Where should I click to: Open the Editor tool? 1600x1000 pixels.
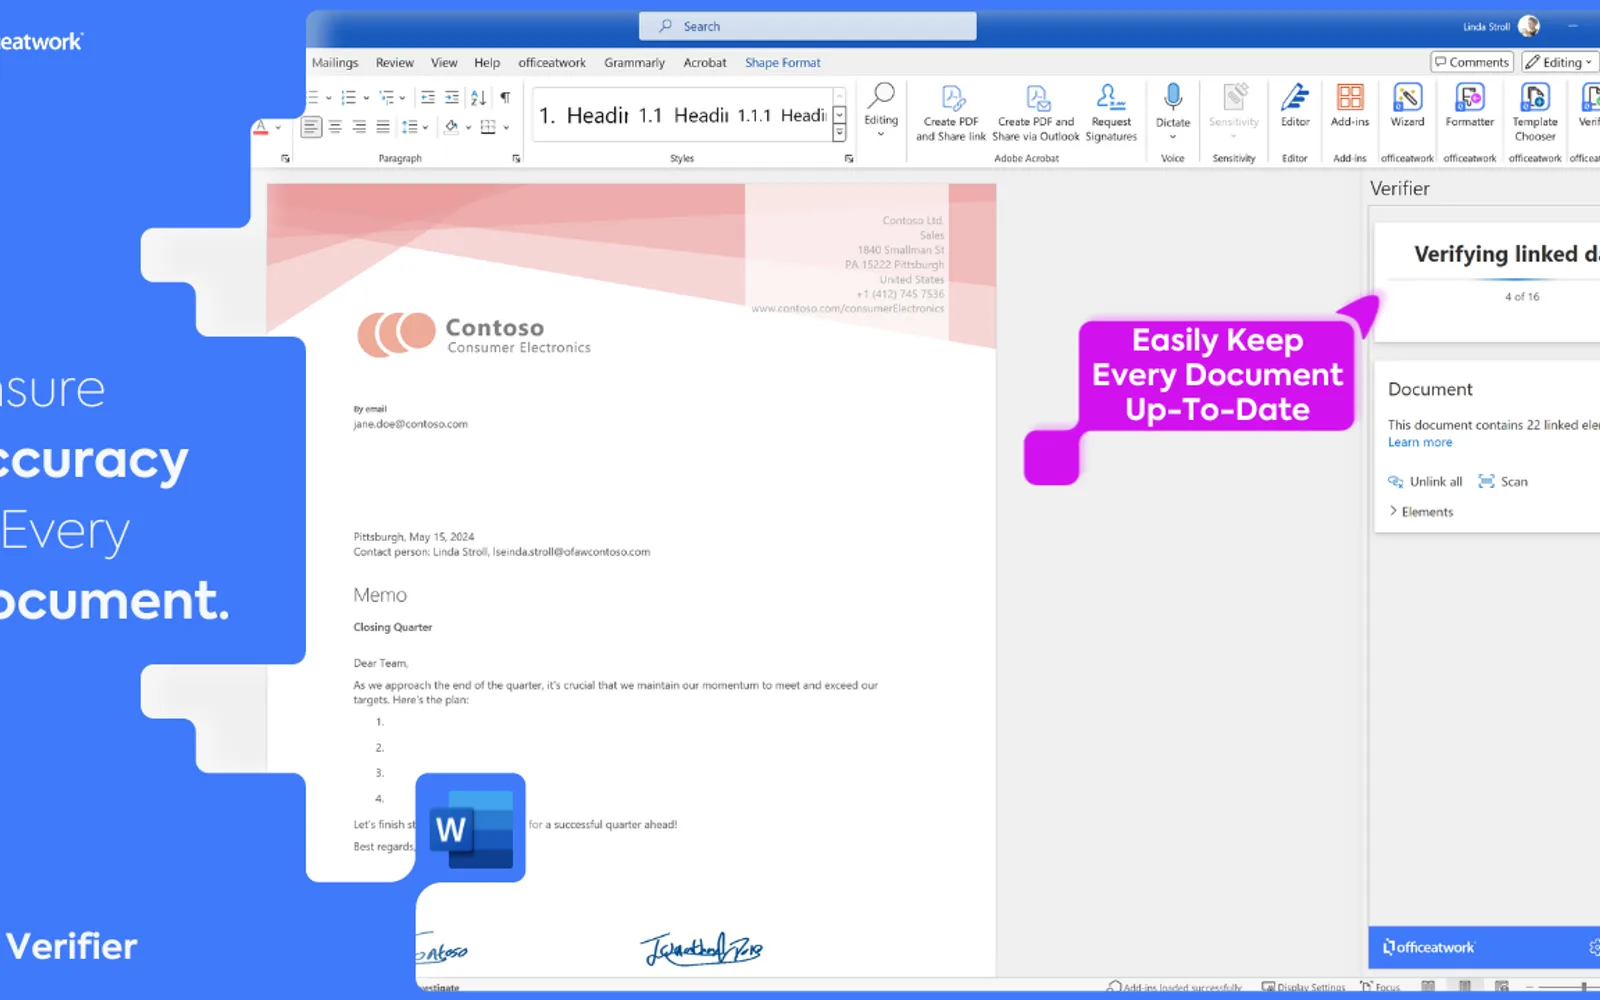(x=1295, y=106)
